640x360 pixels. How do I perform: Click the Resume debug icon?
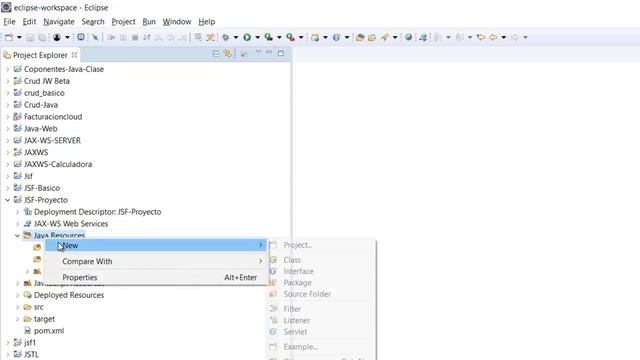click(111, 37)
